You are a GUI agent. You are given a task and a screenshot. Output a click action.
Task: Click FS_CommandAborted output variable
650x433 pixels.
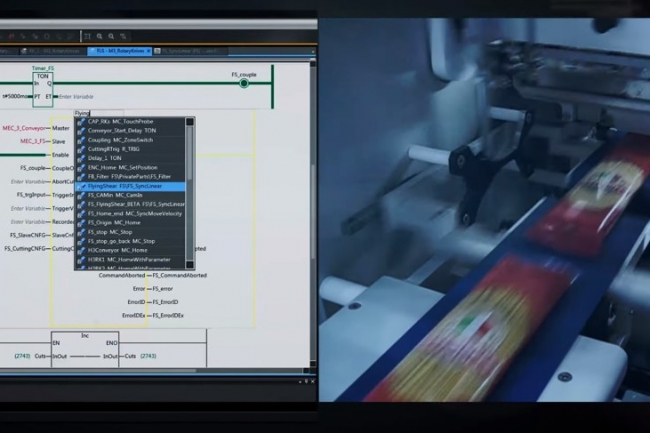click(x=179, y=275)
